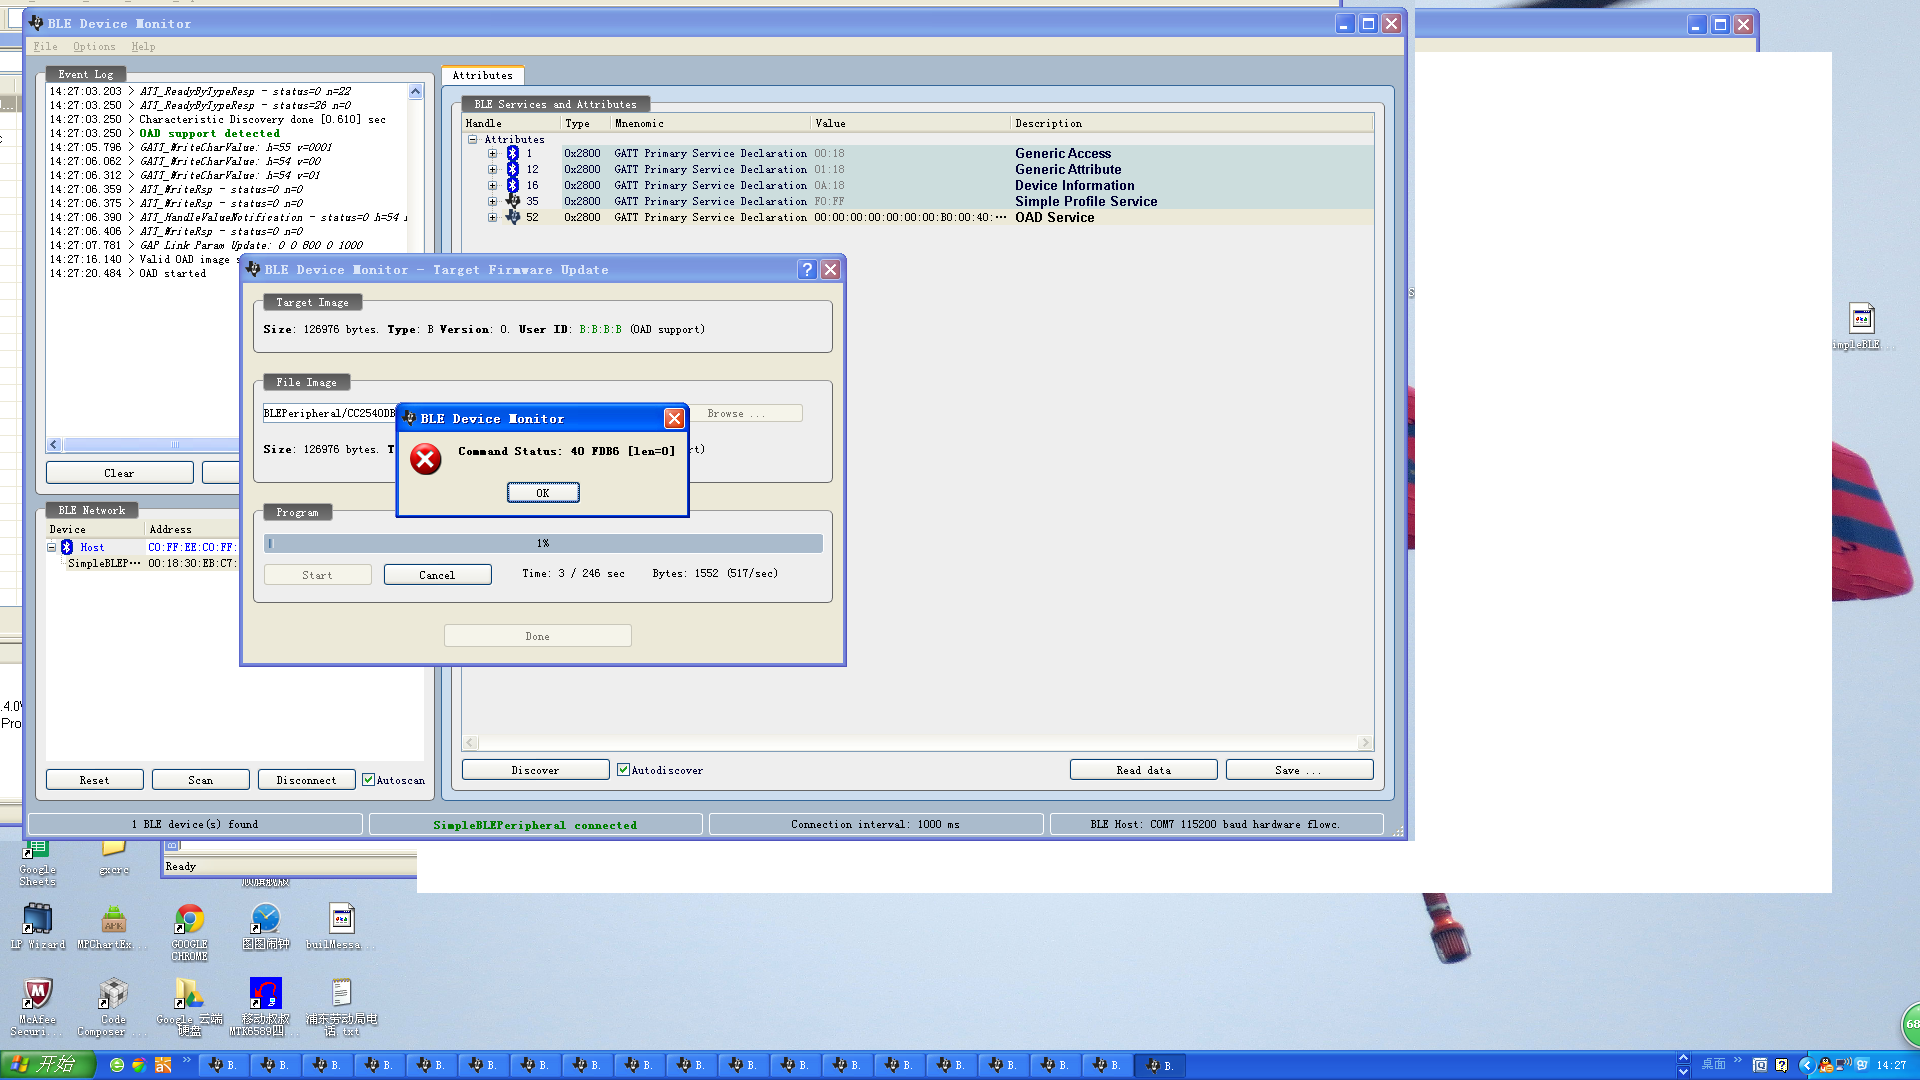
Task: Open McAfee Security desktop icon
Action: coord(37,994)
